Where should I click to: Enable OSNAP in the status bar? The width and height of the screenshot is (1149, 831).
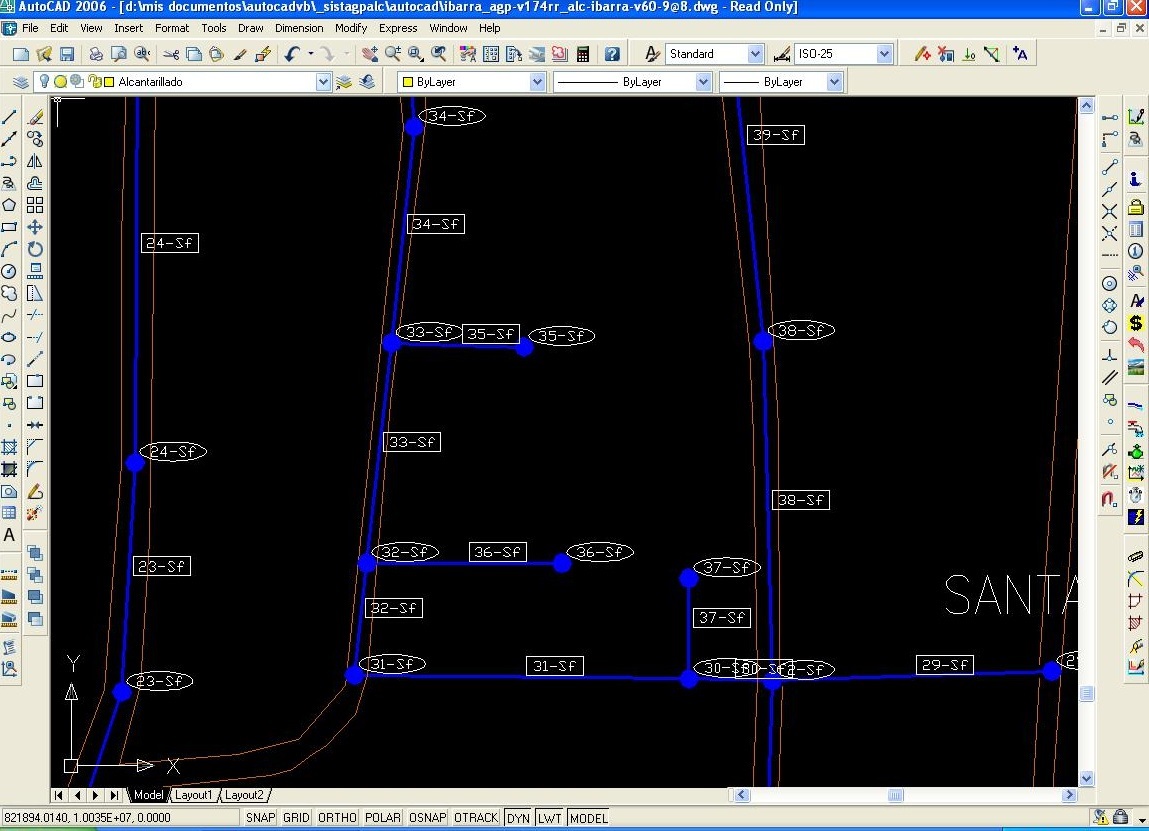coord(427,818)
